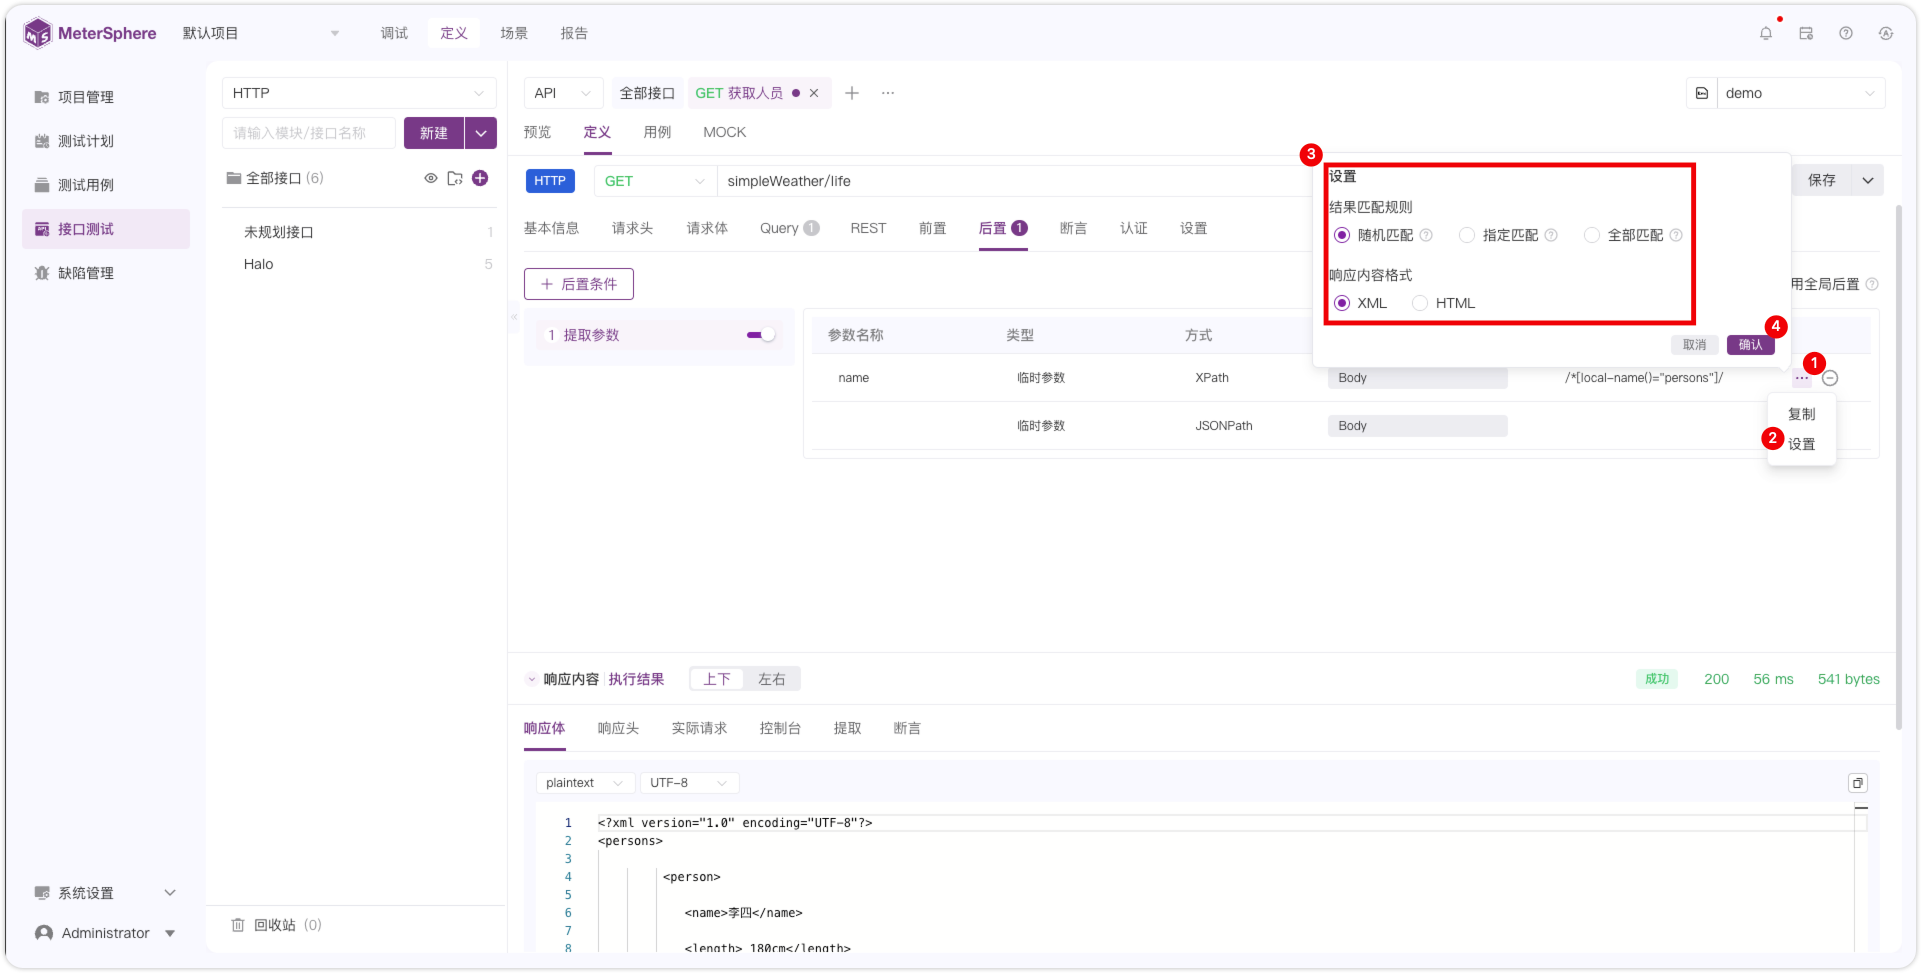Open the more menu on the name row
Screen dimensions: 1921x973
[1801, 378]
